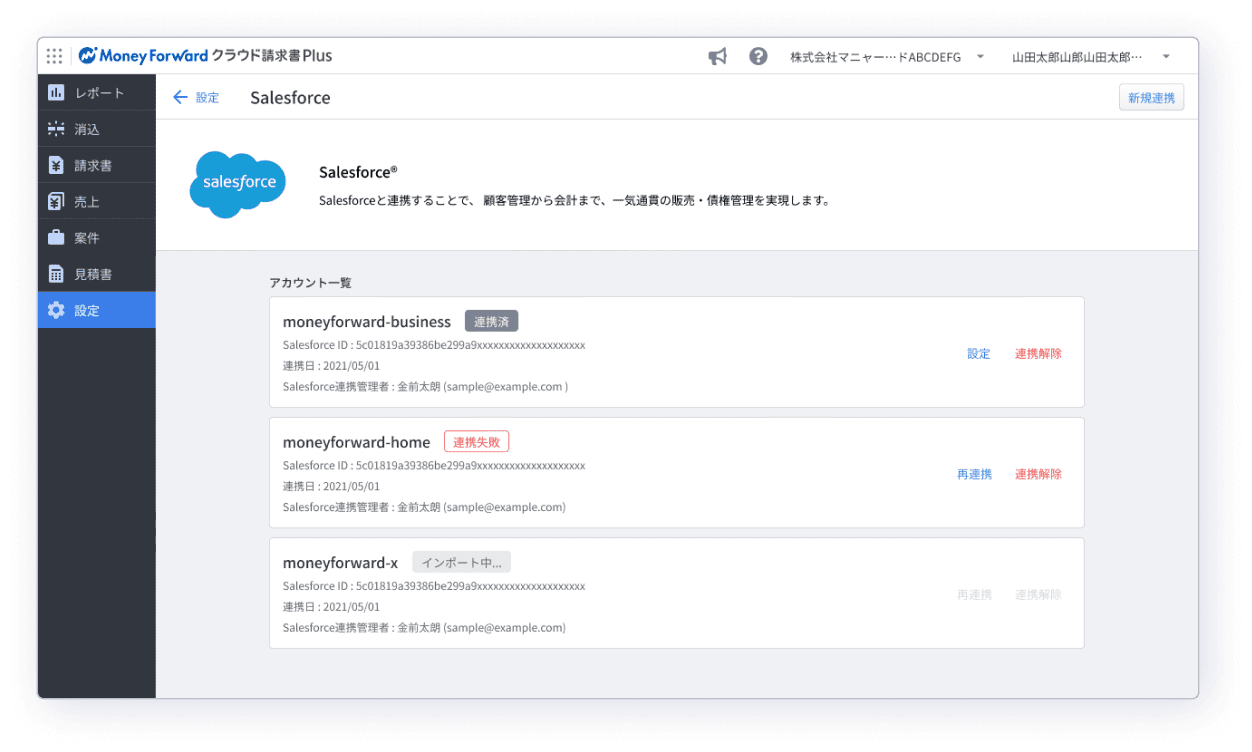This screenshot has height=752, width=1252.
Task: Click Salesforce ID line of moneyforward-business
Action: pos(434,345)
